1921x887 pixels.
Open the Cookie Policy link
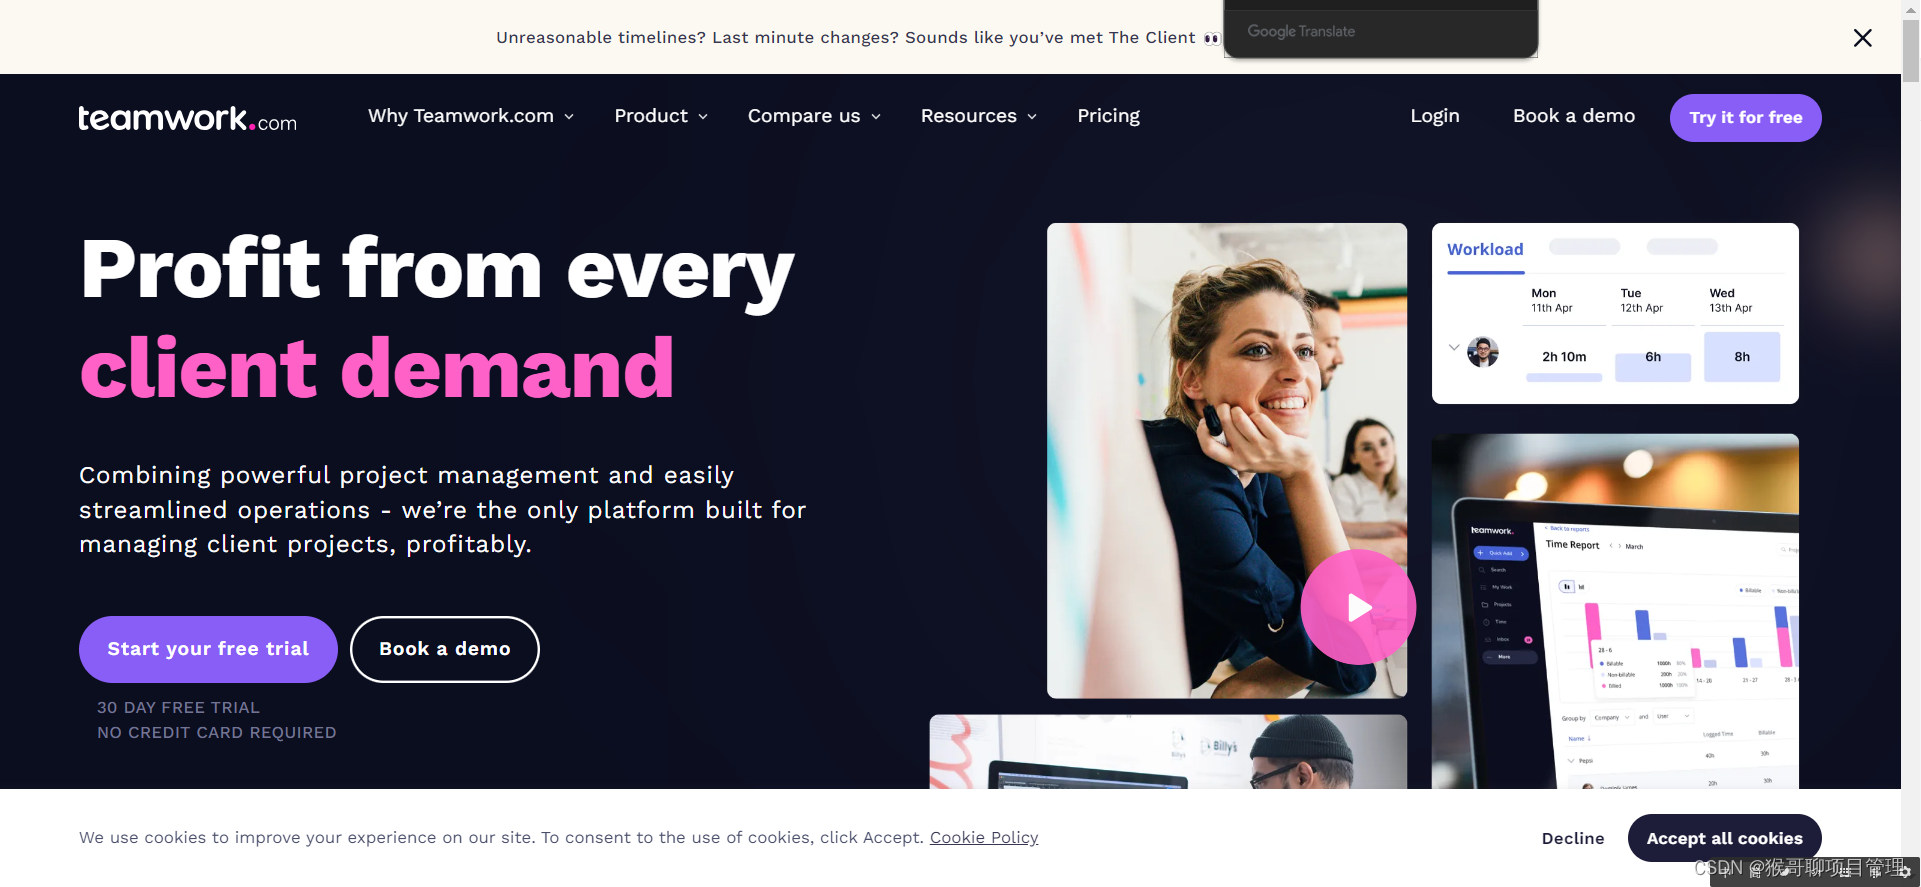(x=984, y=838)
